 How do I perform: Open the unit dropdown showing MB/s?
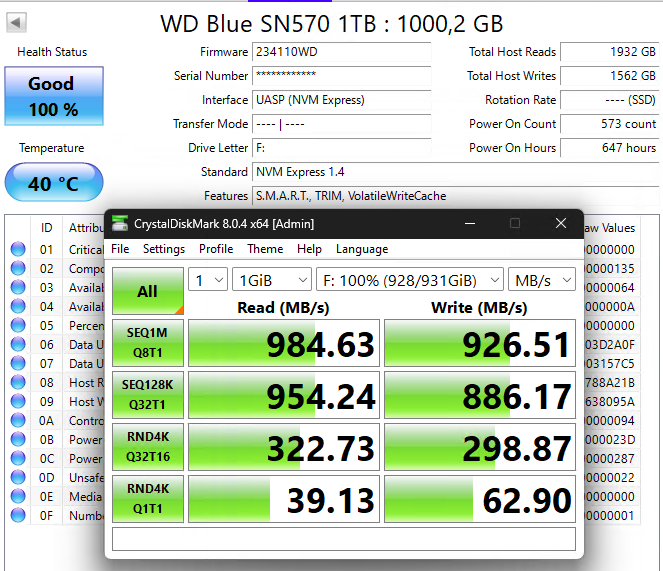pyautogui.click(x=542, y=280)
